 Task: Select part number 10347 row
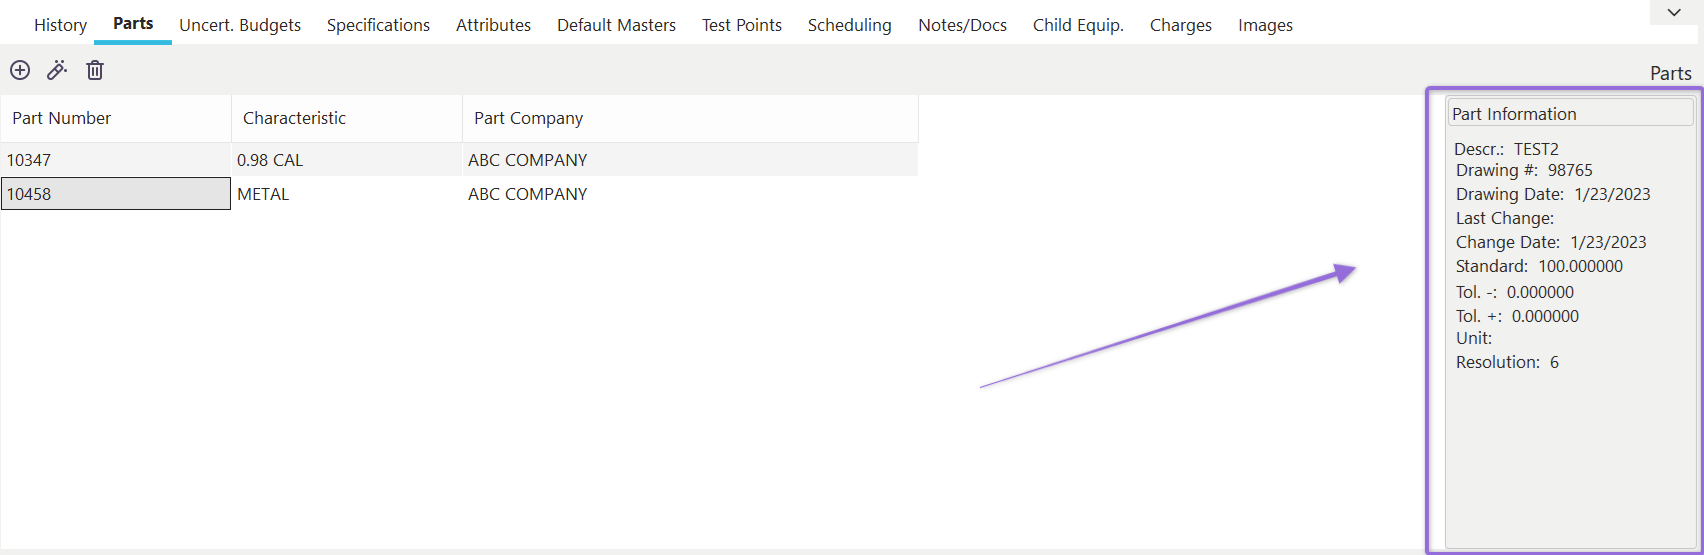29,160
